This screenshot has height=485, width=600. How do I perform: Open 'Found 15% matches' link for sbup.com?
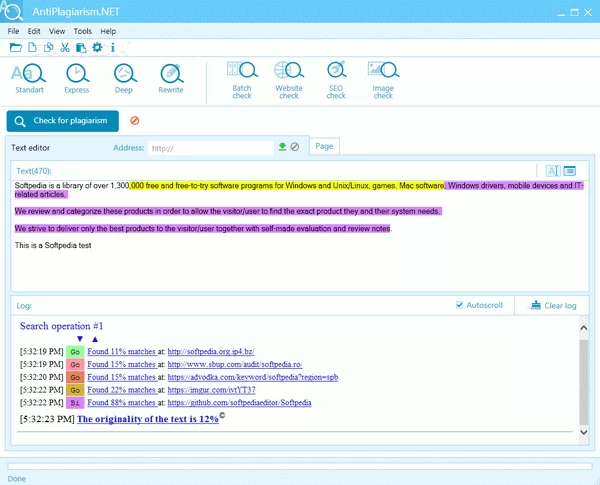122,364
